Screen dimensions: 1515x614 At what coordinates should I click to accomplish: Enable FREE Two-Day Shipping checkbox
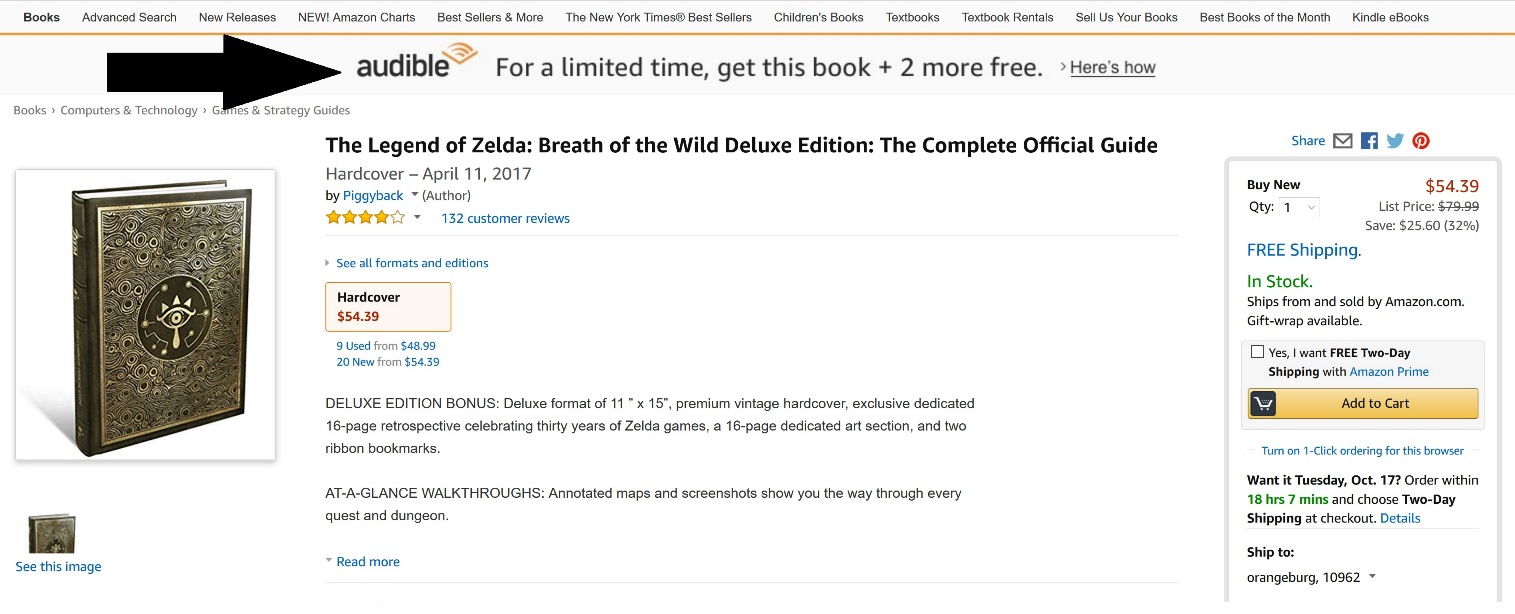(x=1257, y=352)
